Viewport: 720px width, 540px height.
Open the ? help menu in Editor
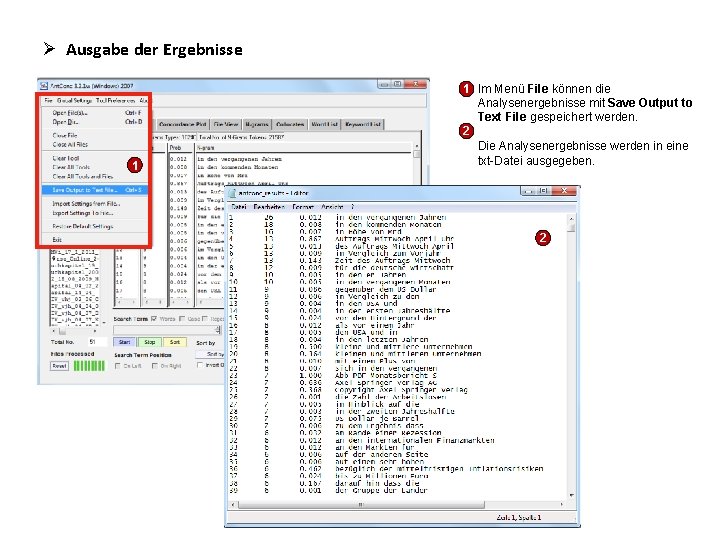click(352, 207)
